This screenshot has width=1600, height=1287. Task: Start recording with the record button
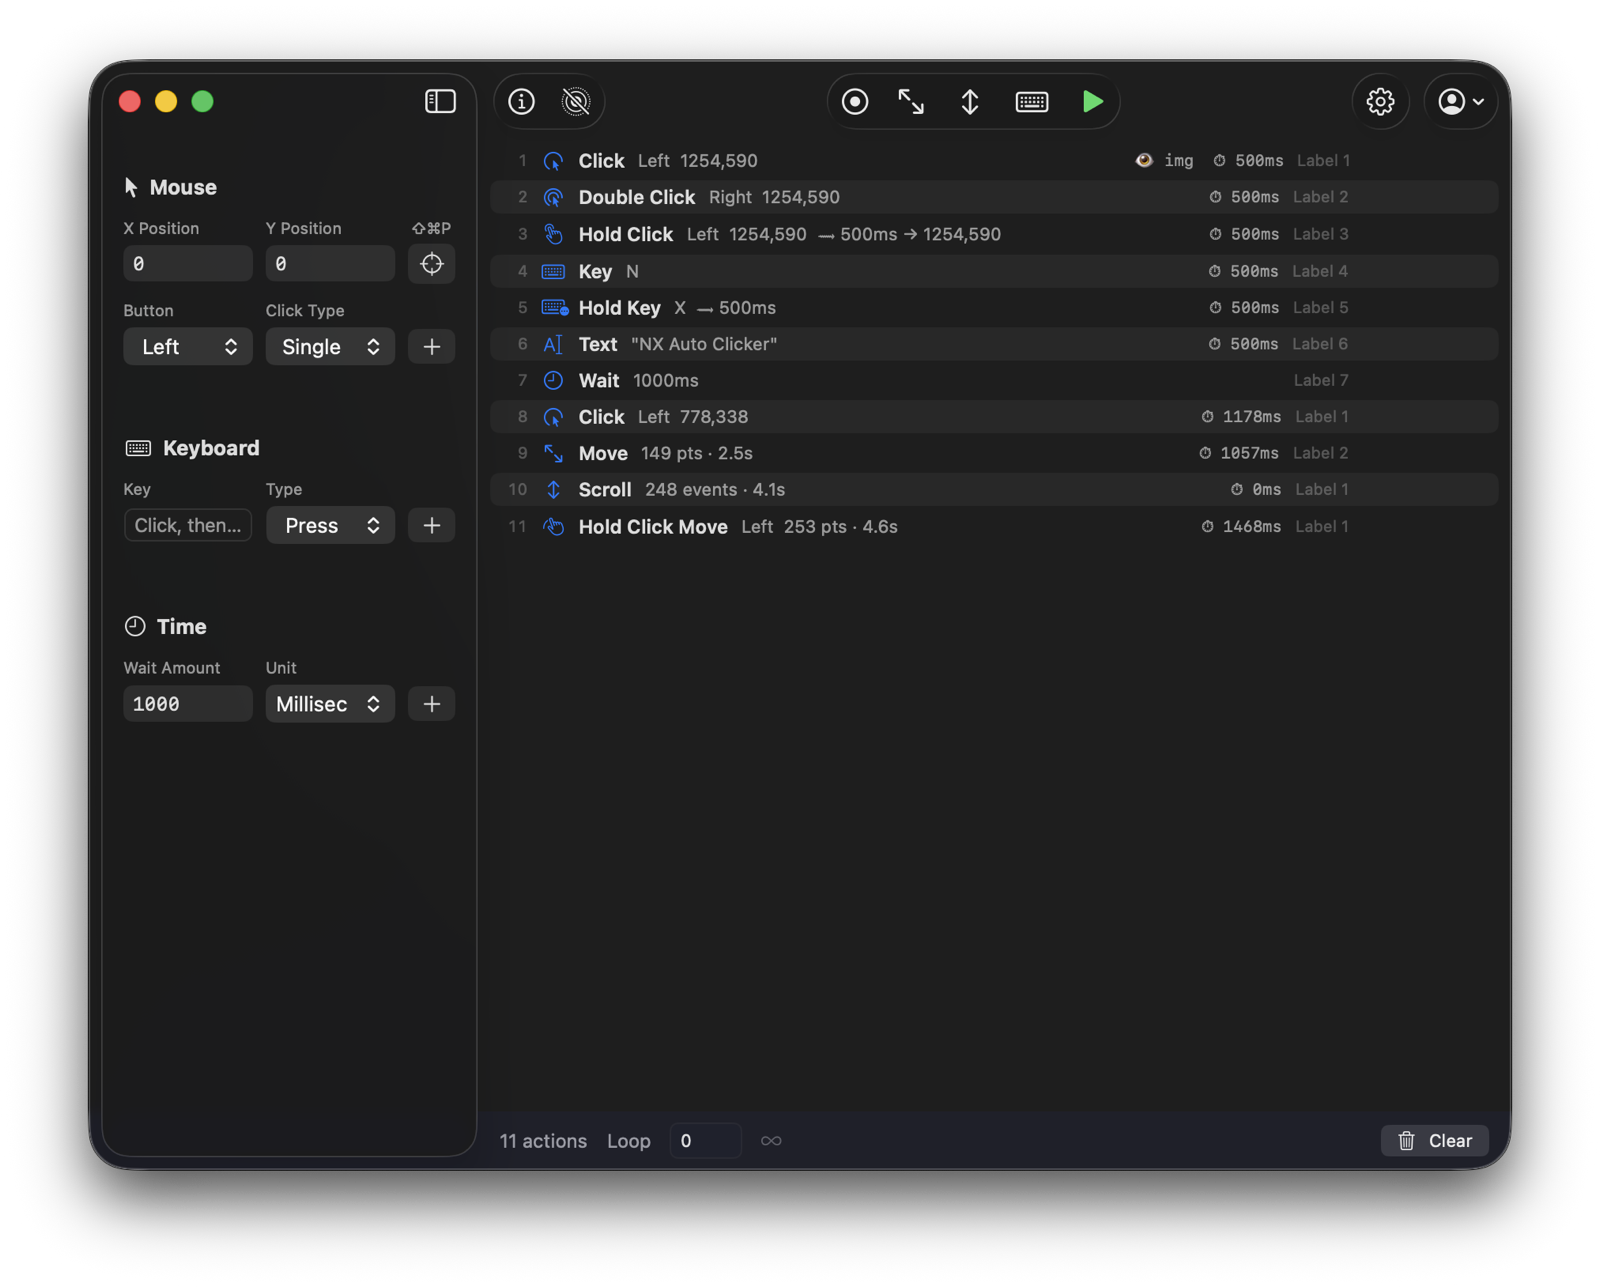coord(854,101)
